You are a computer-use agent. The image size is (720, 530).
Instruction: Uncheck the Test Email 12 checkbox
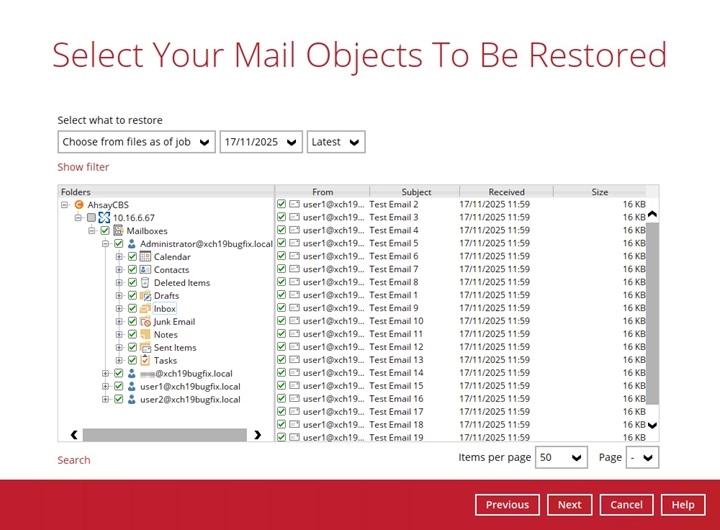click(281, 347)
